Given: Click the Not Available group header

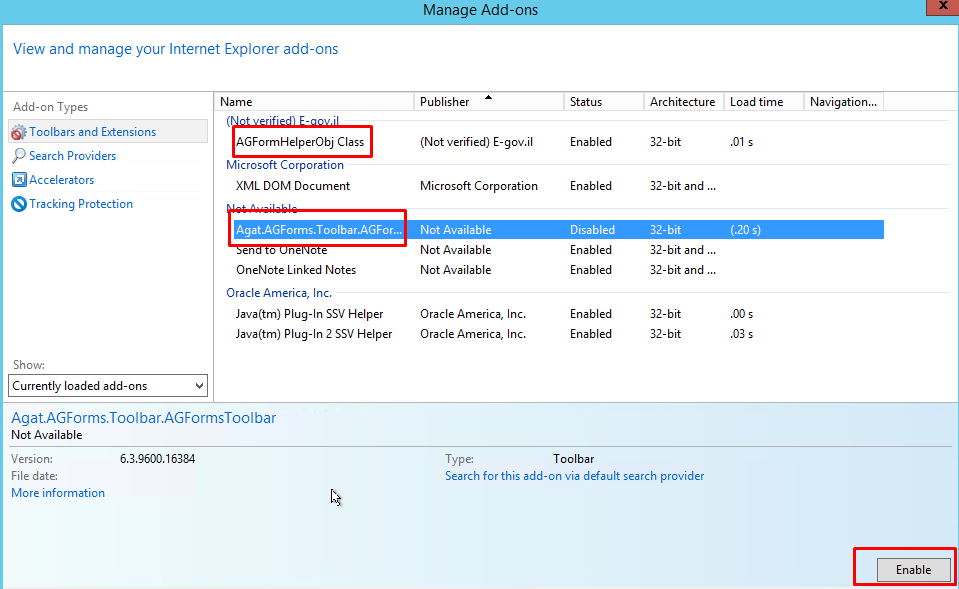Looking at the screenshot, I should click(262, 209).
